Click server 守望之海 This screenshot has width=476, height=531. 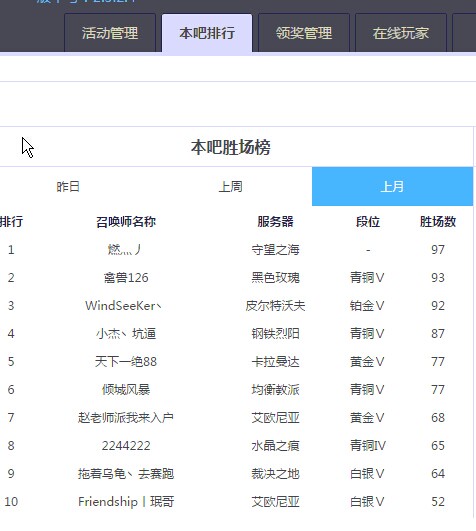coord(275,250)
